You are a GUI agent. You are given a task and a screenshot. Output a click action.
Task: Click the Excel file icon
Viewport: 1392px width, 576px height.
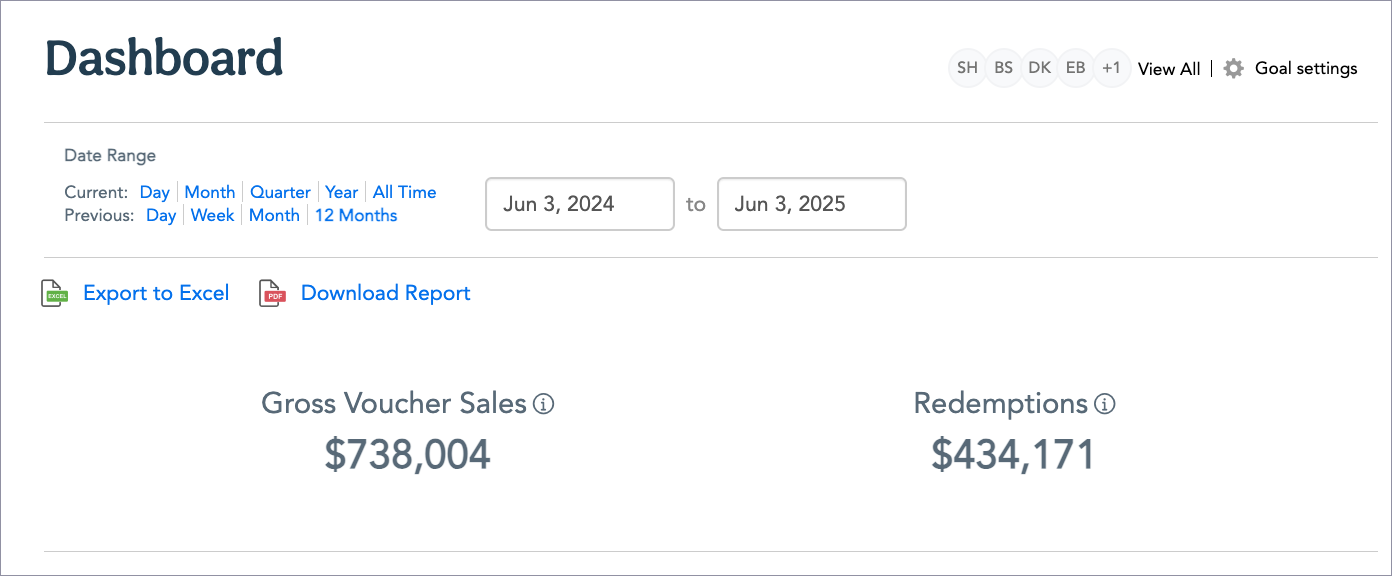(54, 293)
